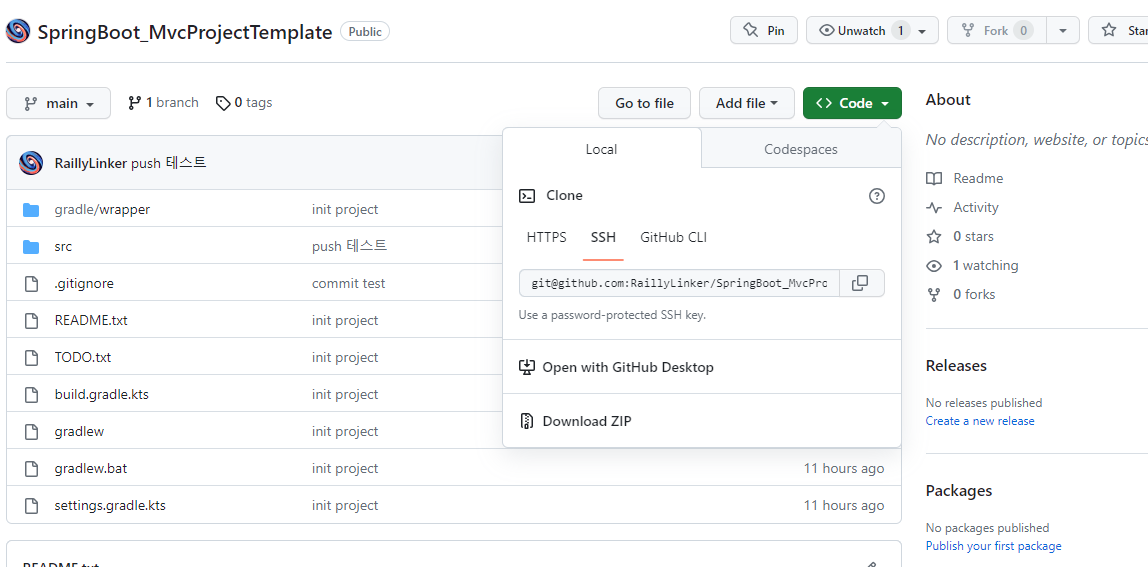Collapse the green Code dropdown
The image size is (1148, 567).
[852, 103]
